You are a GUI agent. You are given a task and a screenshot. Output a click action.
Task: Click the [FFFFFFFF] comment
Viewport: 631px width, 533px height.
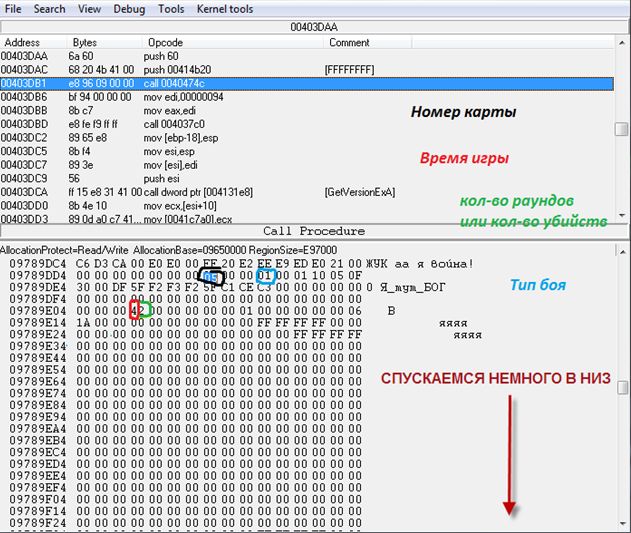click(349, 70)
